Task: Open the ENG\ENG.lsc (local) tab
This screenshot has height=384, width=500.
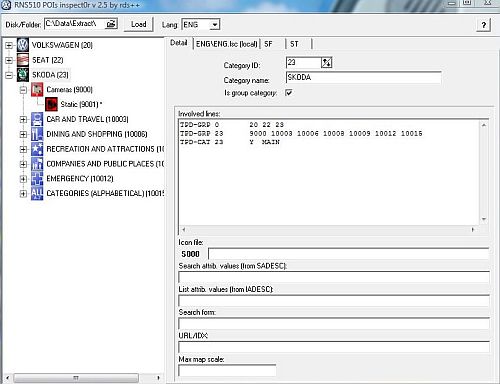Action: coord(227,44)
